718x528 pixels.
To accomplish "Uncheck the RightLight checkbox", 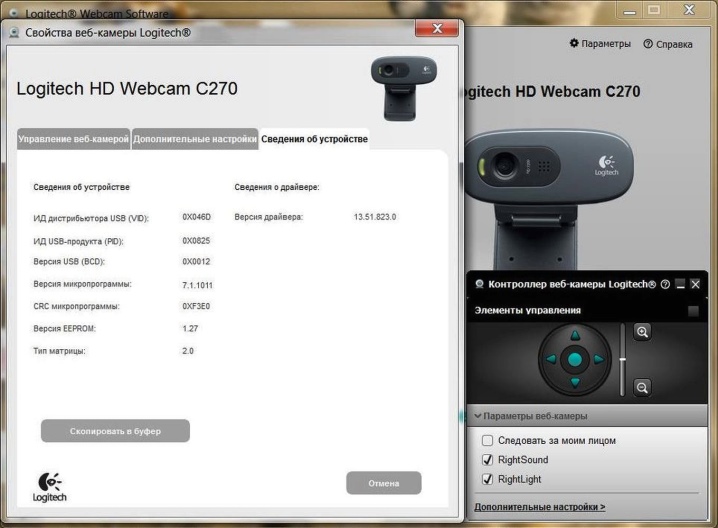I will tap(487, 479).
